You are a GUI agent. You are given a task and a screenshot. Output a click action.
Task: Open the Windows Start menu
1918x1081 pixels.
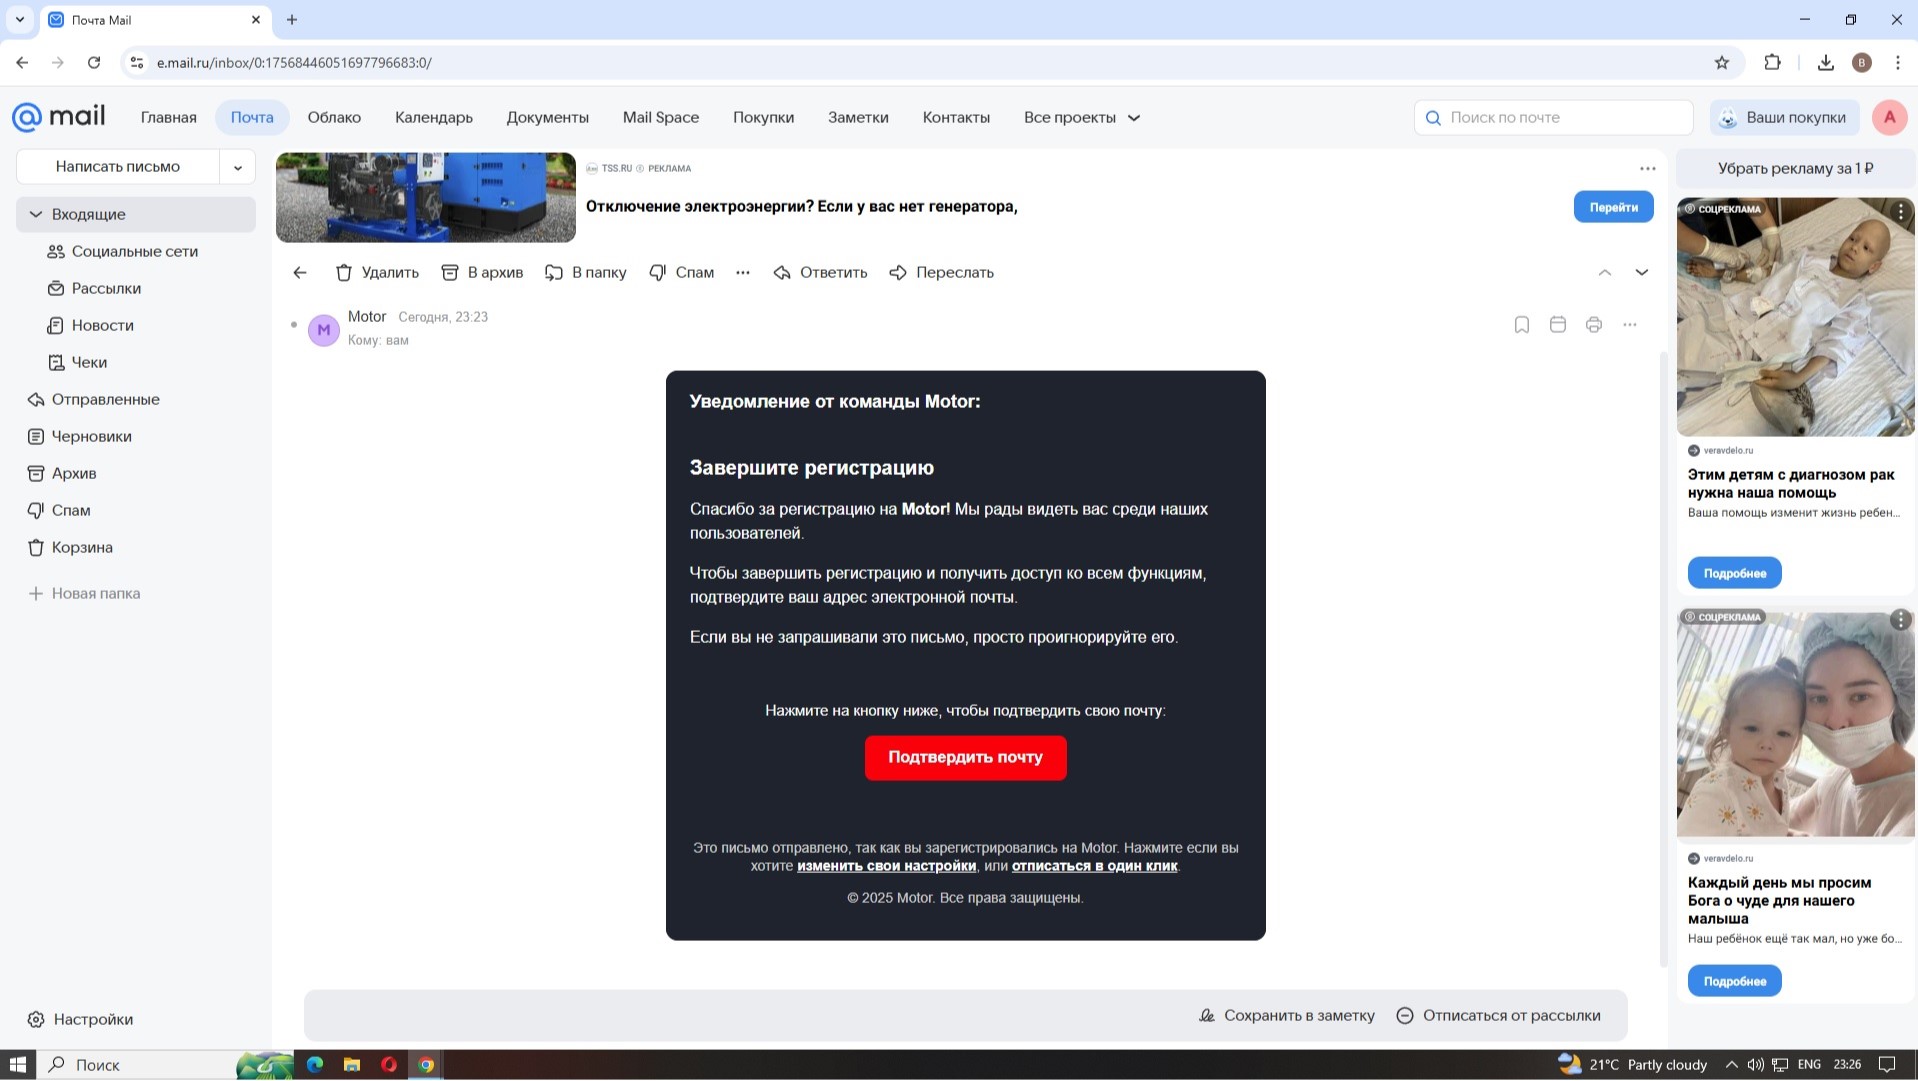(x=18, y=1065)
